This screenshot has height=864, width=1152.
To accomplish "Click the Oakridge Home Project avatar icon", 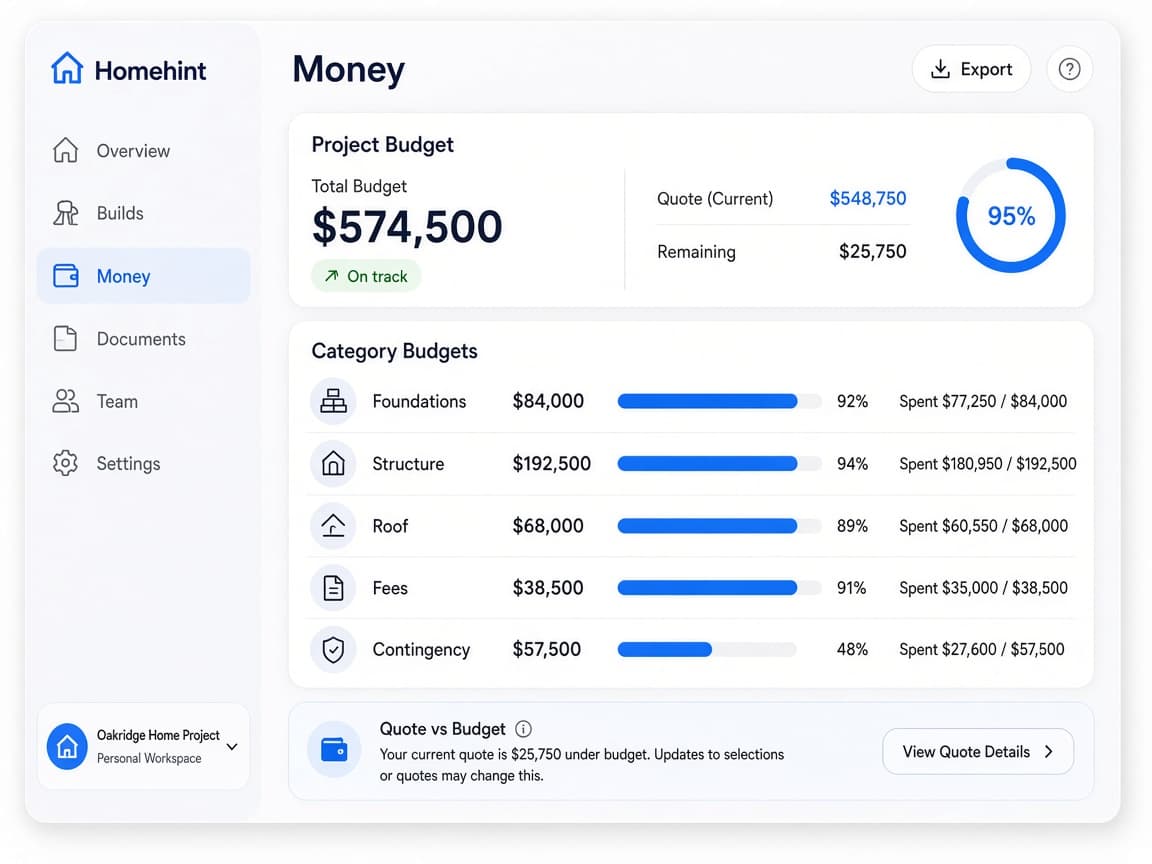I will (x=67, y=746).
